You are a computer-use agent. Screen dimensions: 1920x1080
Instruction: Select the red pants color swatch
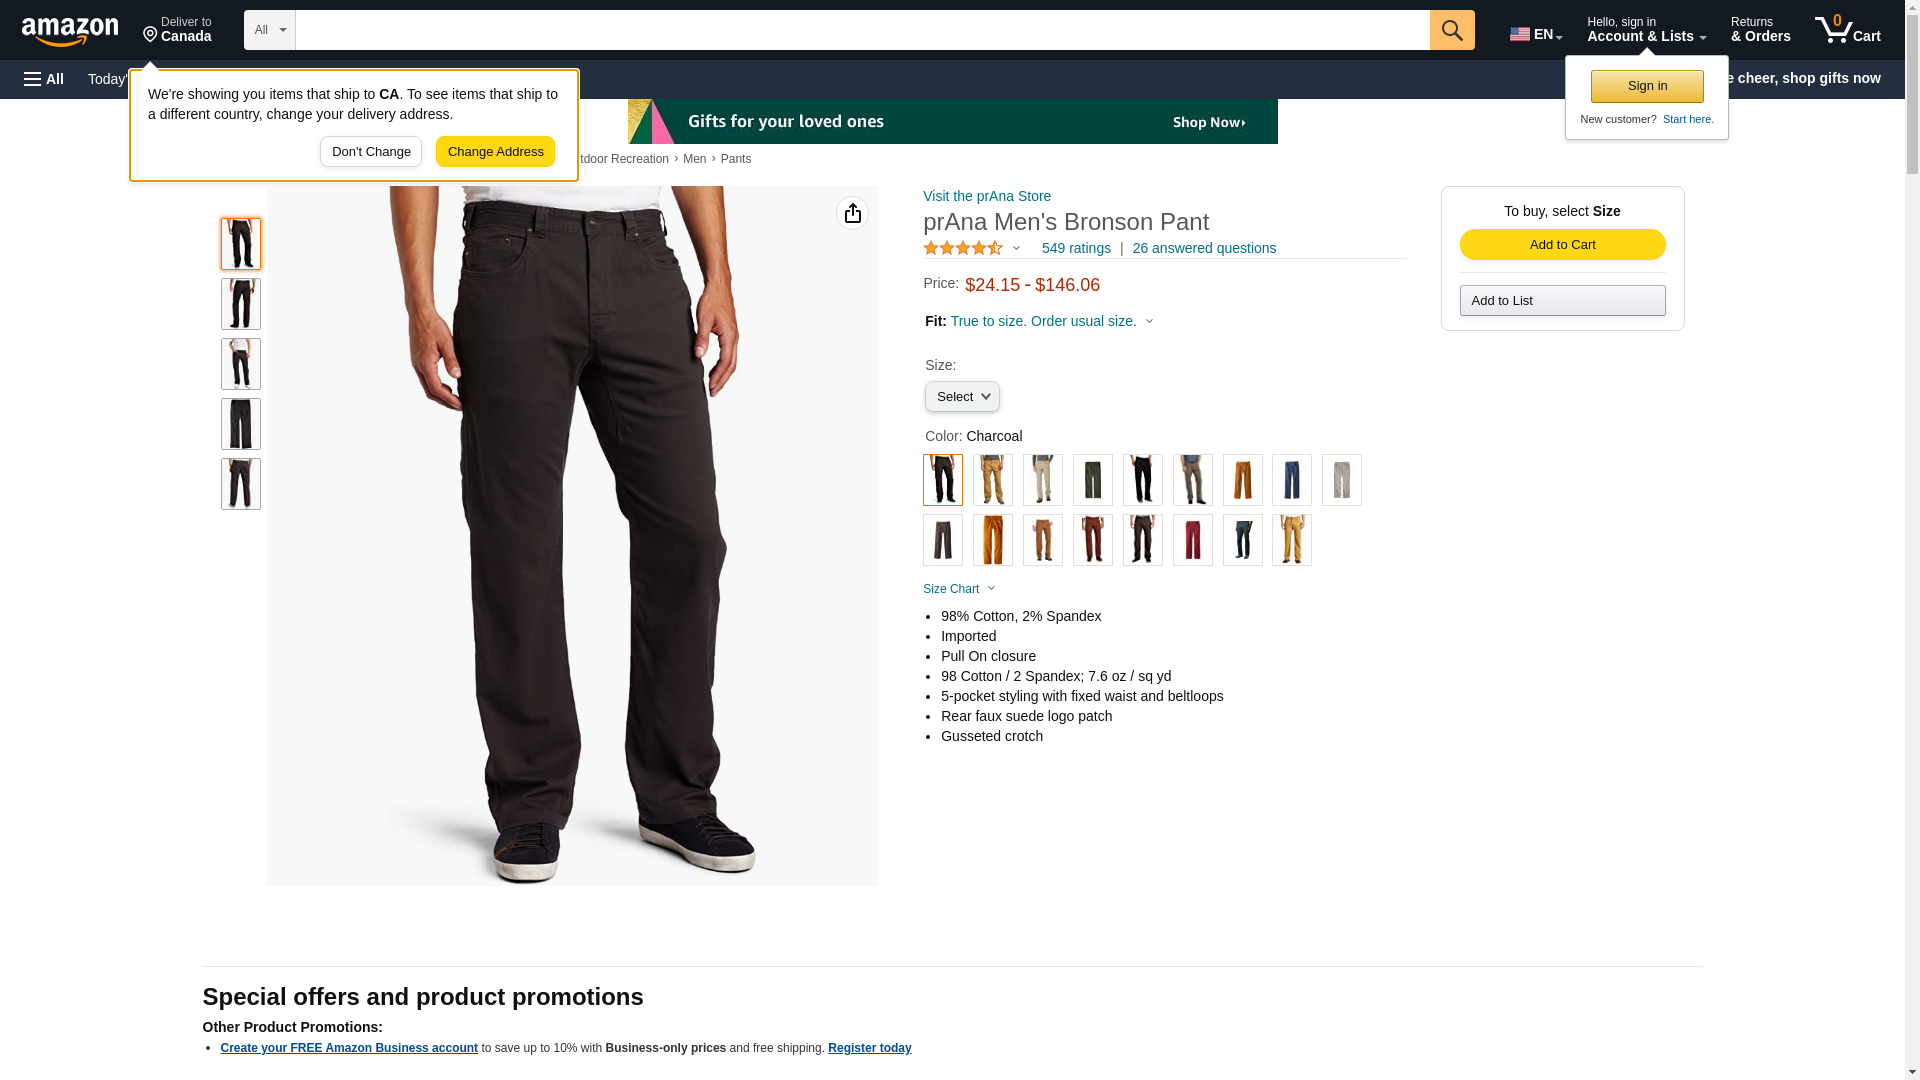point(1192,540)
